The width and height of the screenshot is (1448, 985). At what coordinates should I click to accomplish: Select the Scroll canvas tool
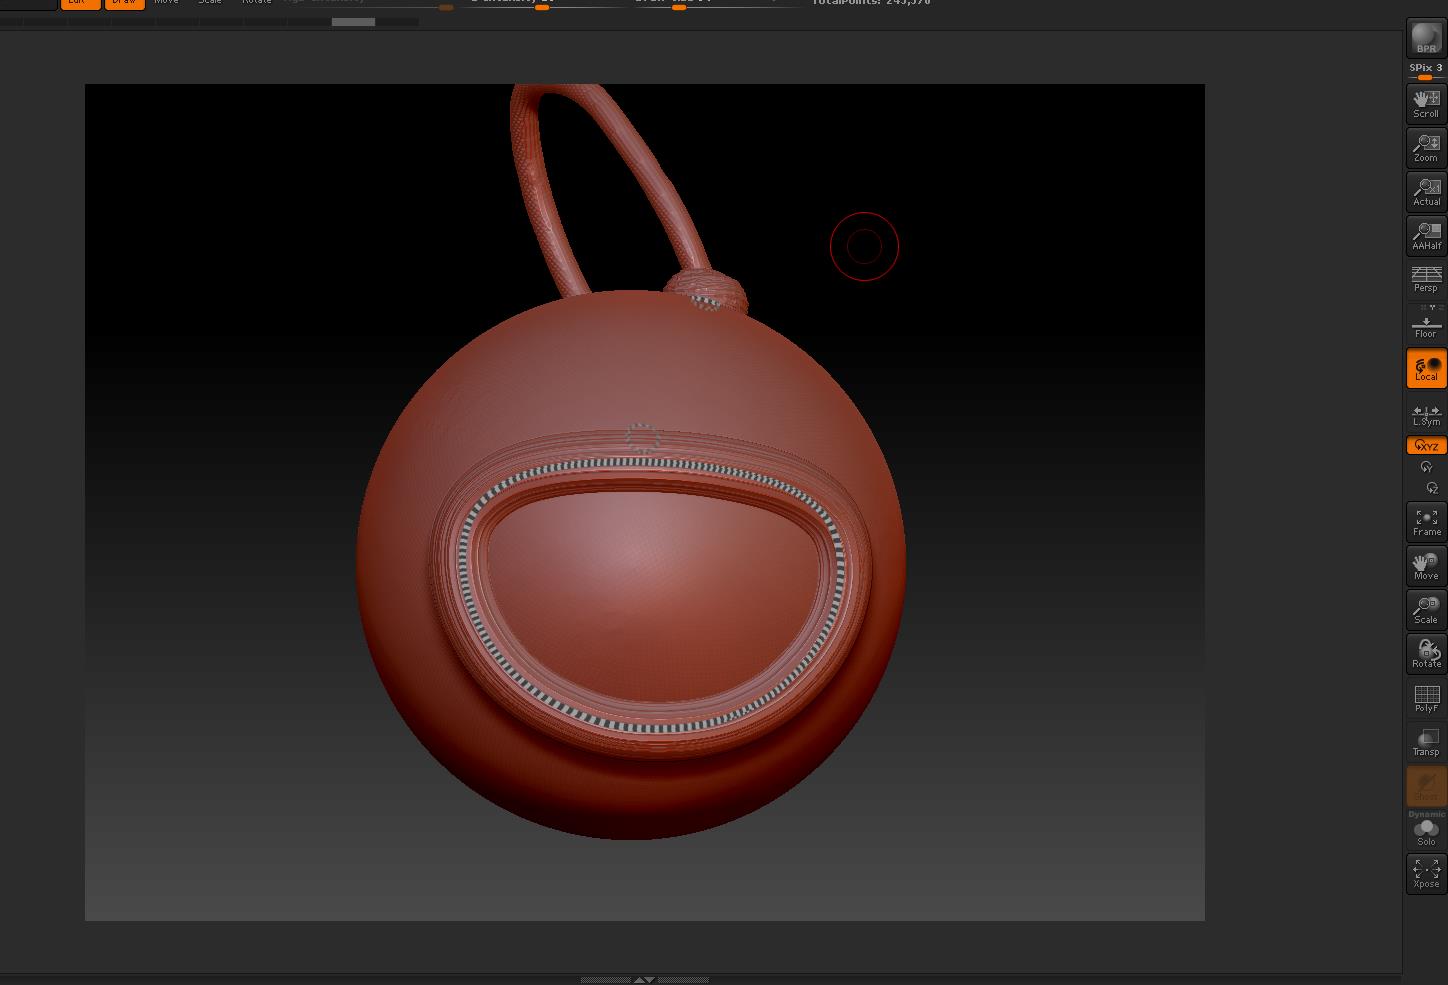point(1426,104)
